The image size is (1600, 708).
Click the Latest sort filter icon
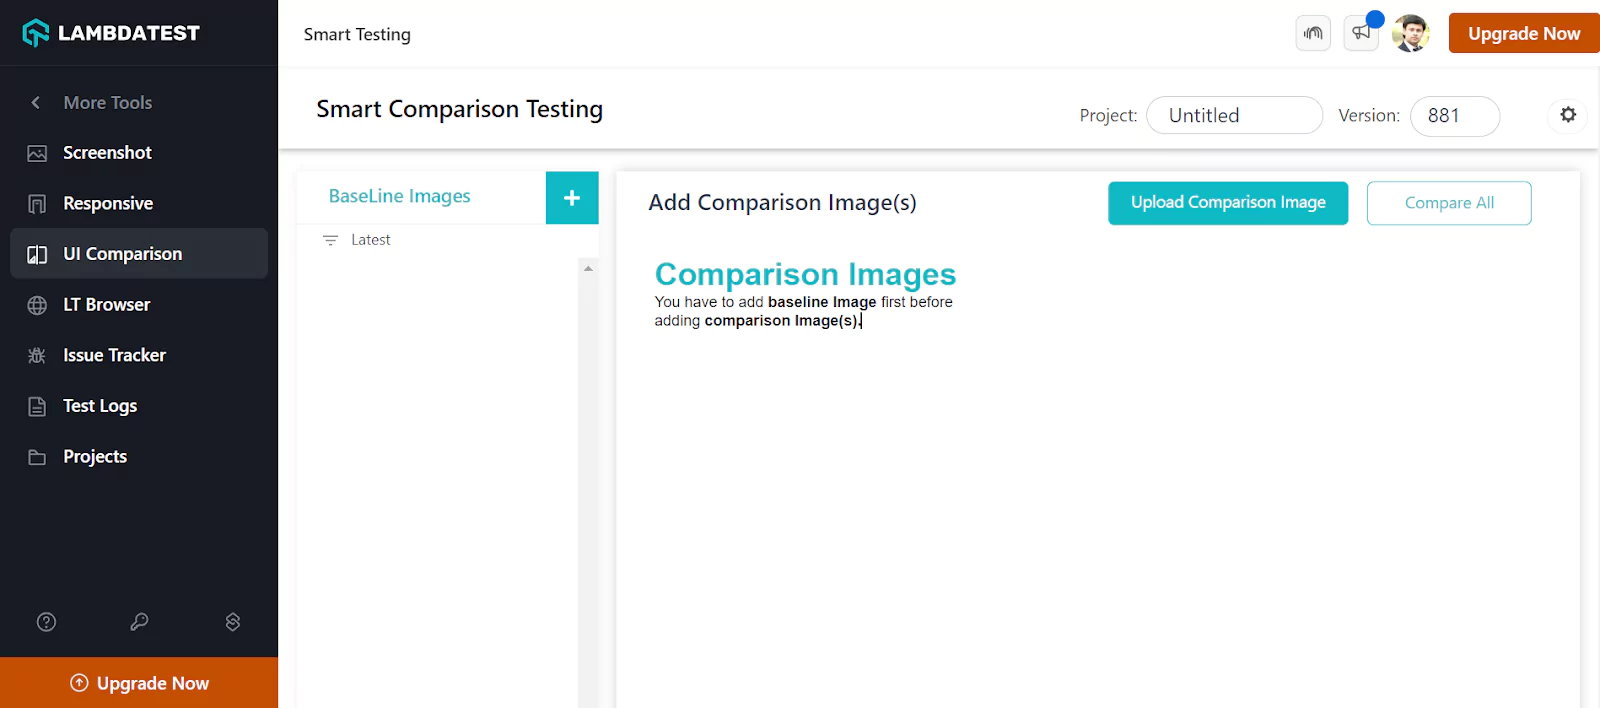tap(330, 240)
